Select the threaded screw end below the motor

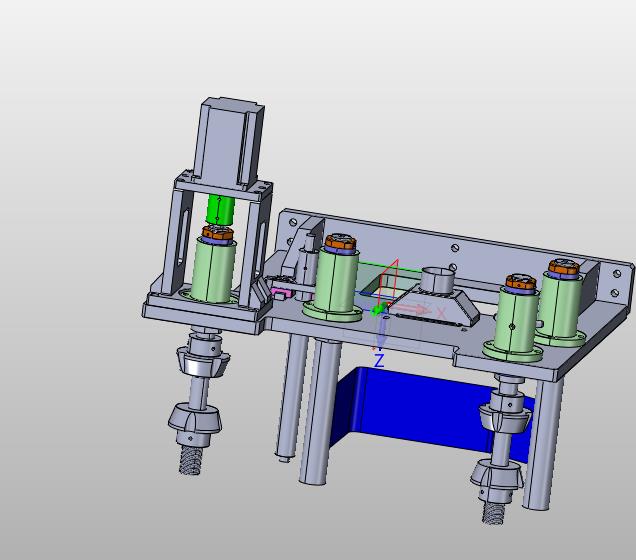(x=190, y=459)
